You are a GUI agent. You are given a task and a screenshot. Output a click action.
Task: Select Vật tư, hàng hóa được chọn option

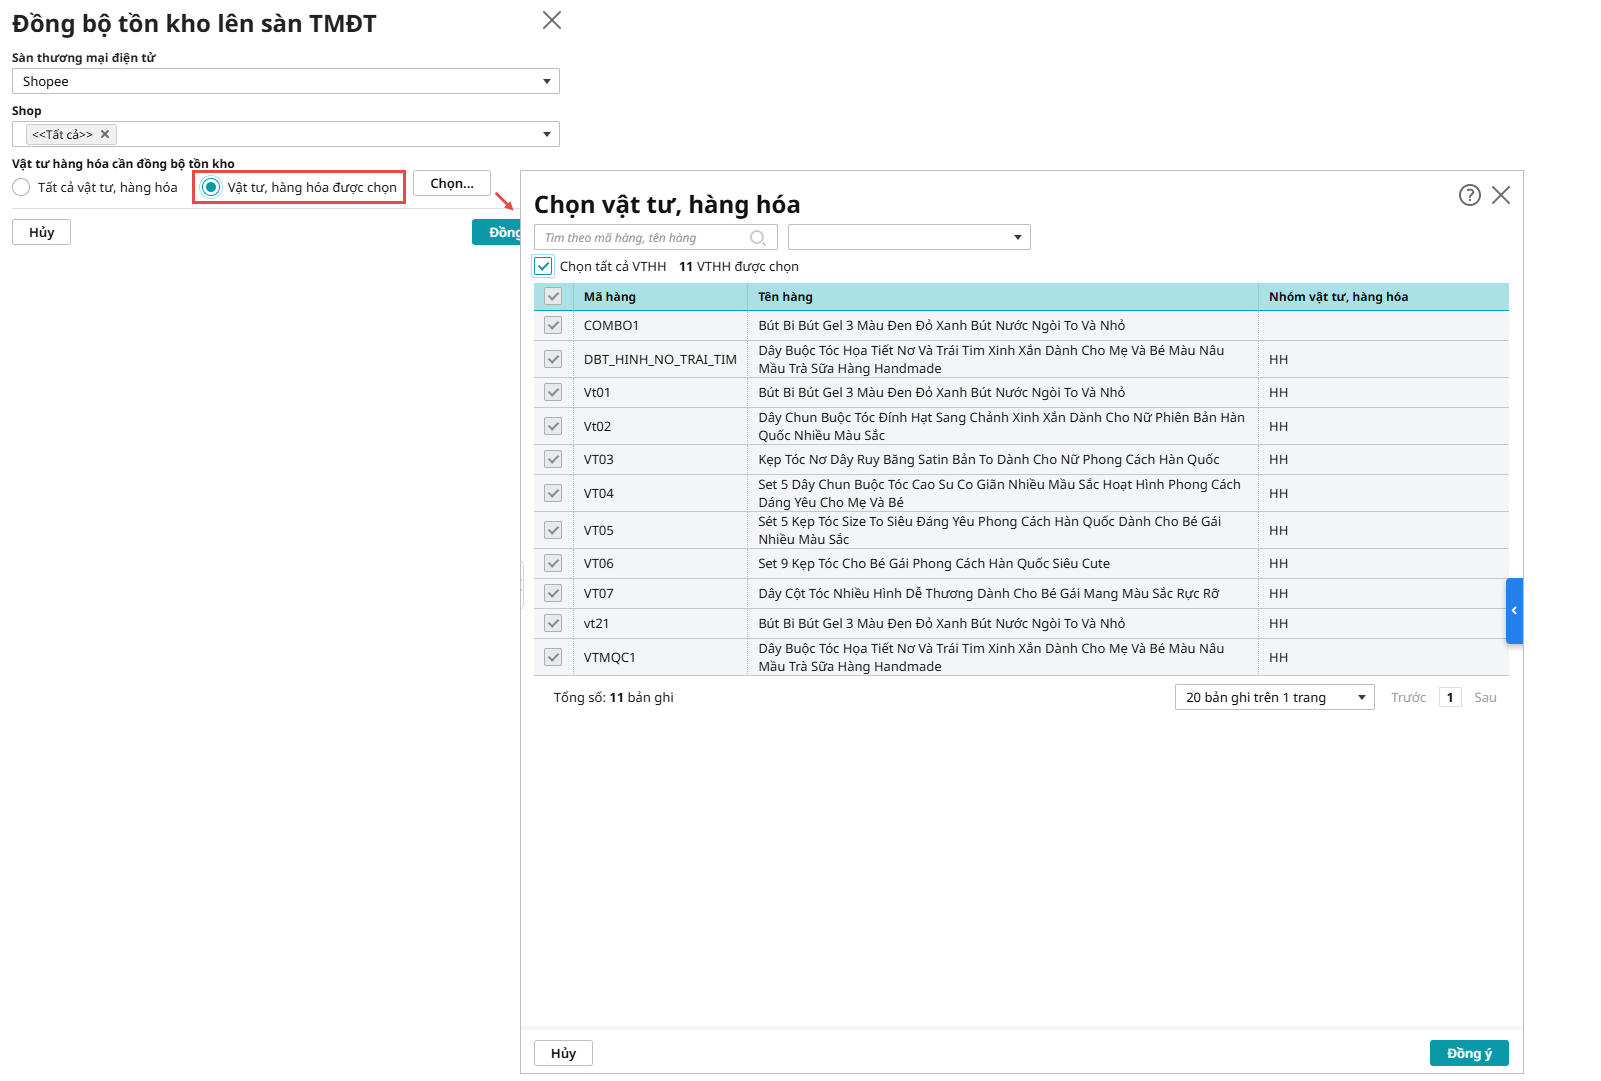211,187
